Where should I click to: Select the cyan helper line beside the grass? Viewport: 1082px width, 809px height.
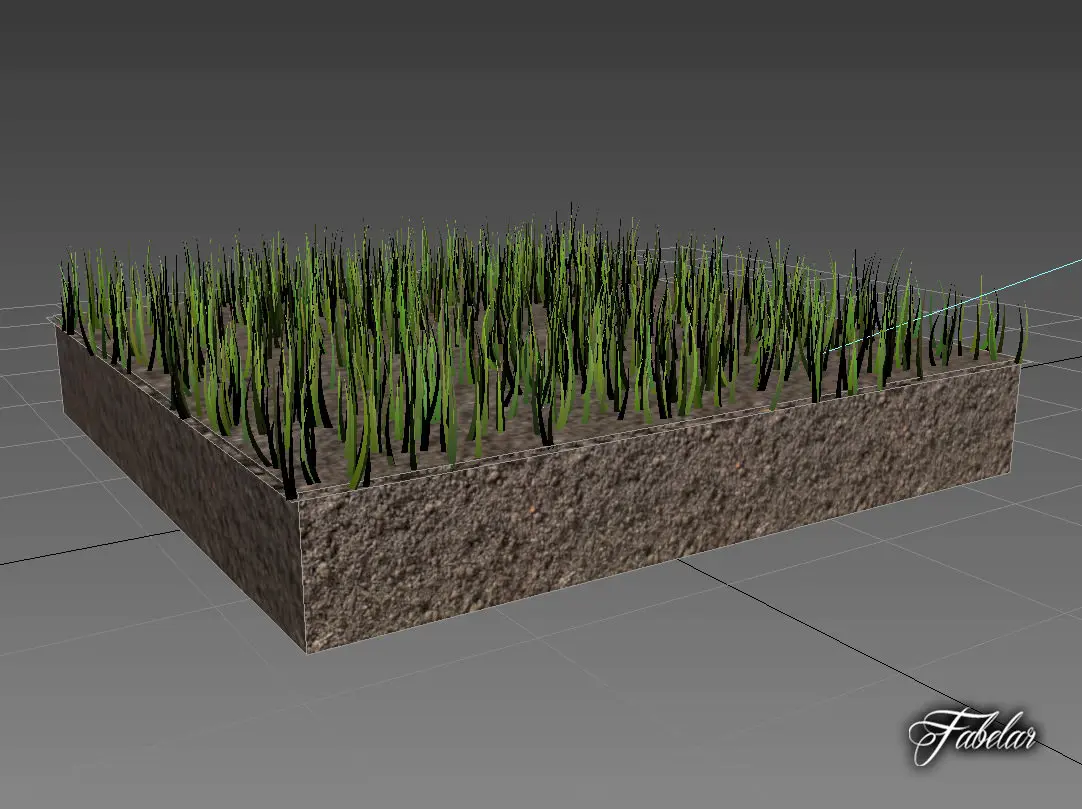pyautogui.click(x=954, y=306)
